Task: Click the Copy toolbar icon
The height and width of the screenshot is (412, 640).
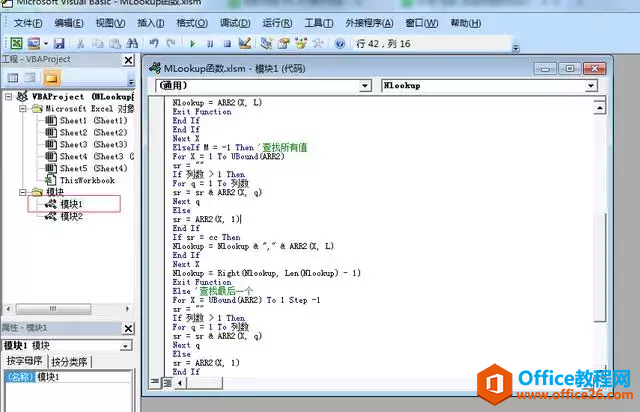Action: pos(98,43)
